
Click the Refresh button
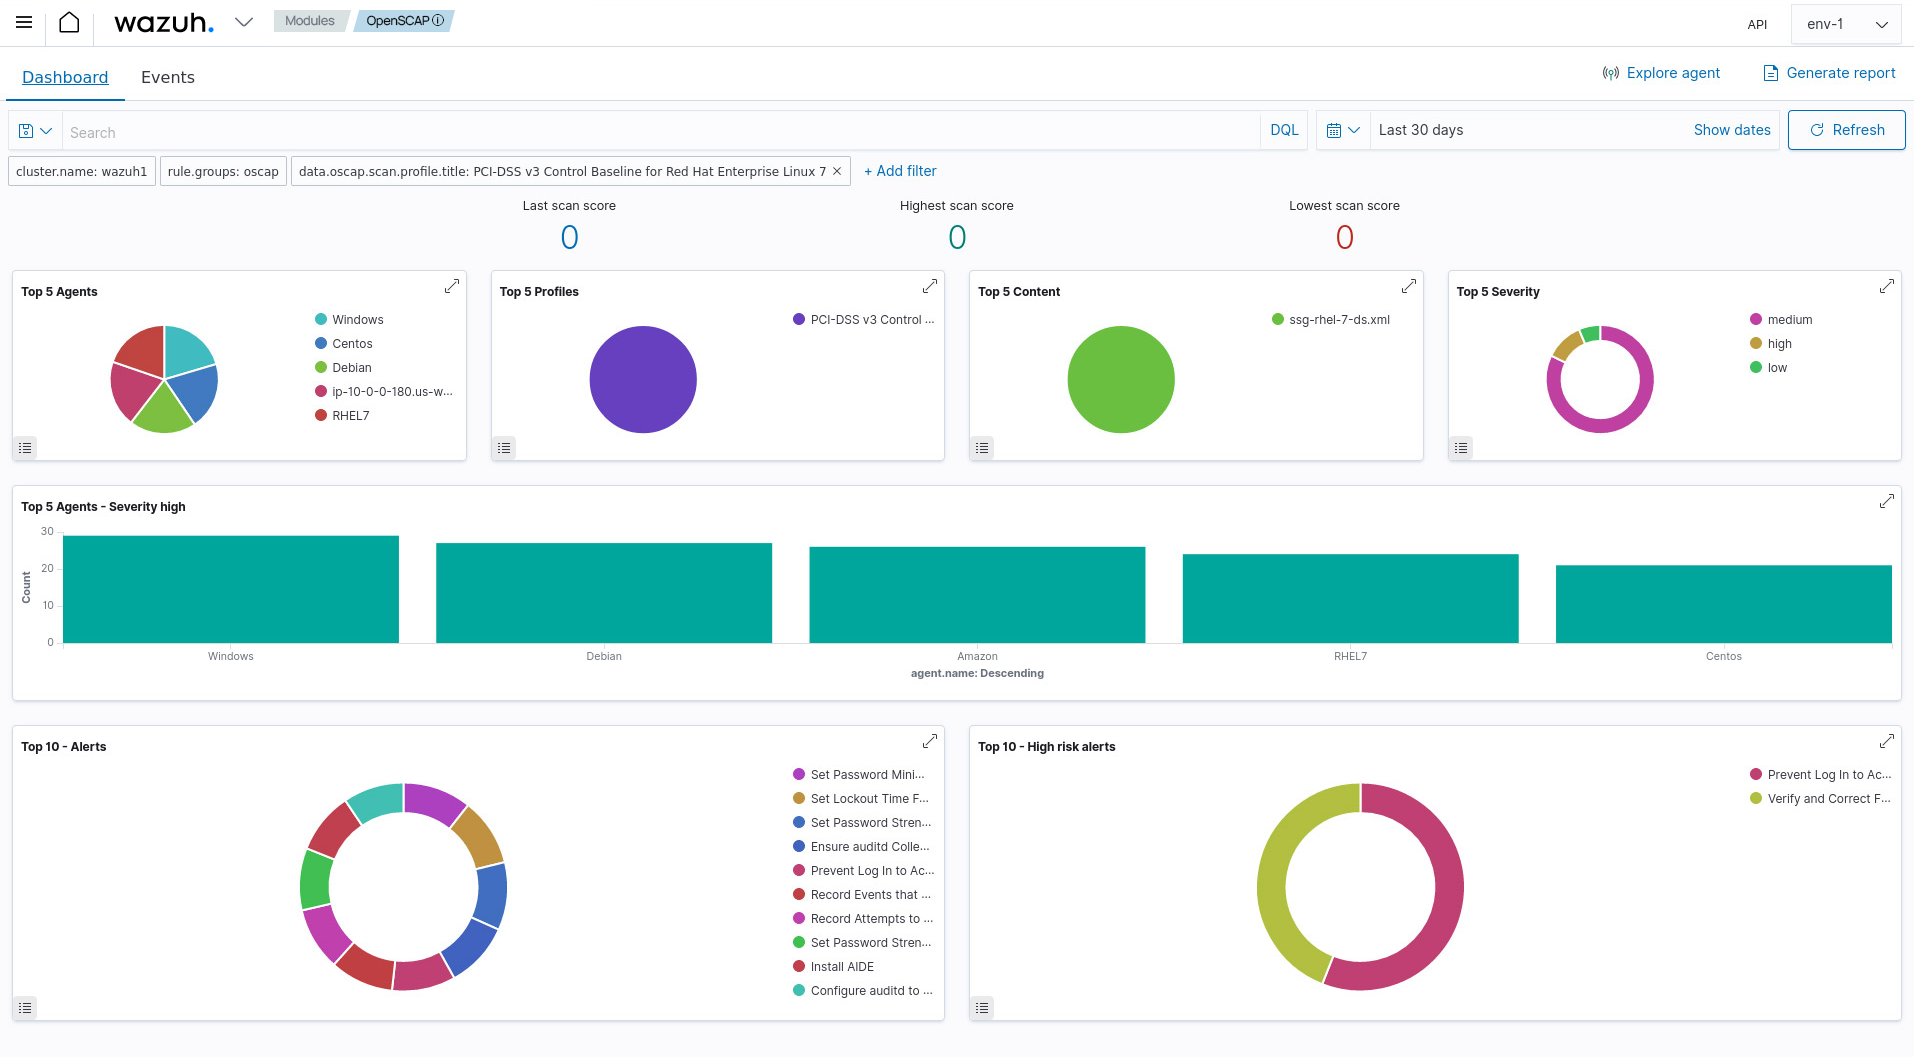1846,130
